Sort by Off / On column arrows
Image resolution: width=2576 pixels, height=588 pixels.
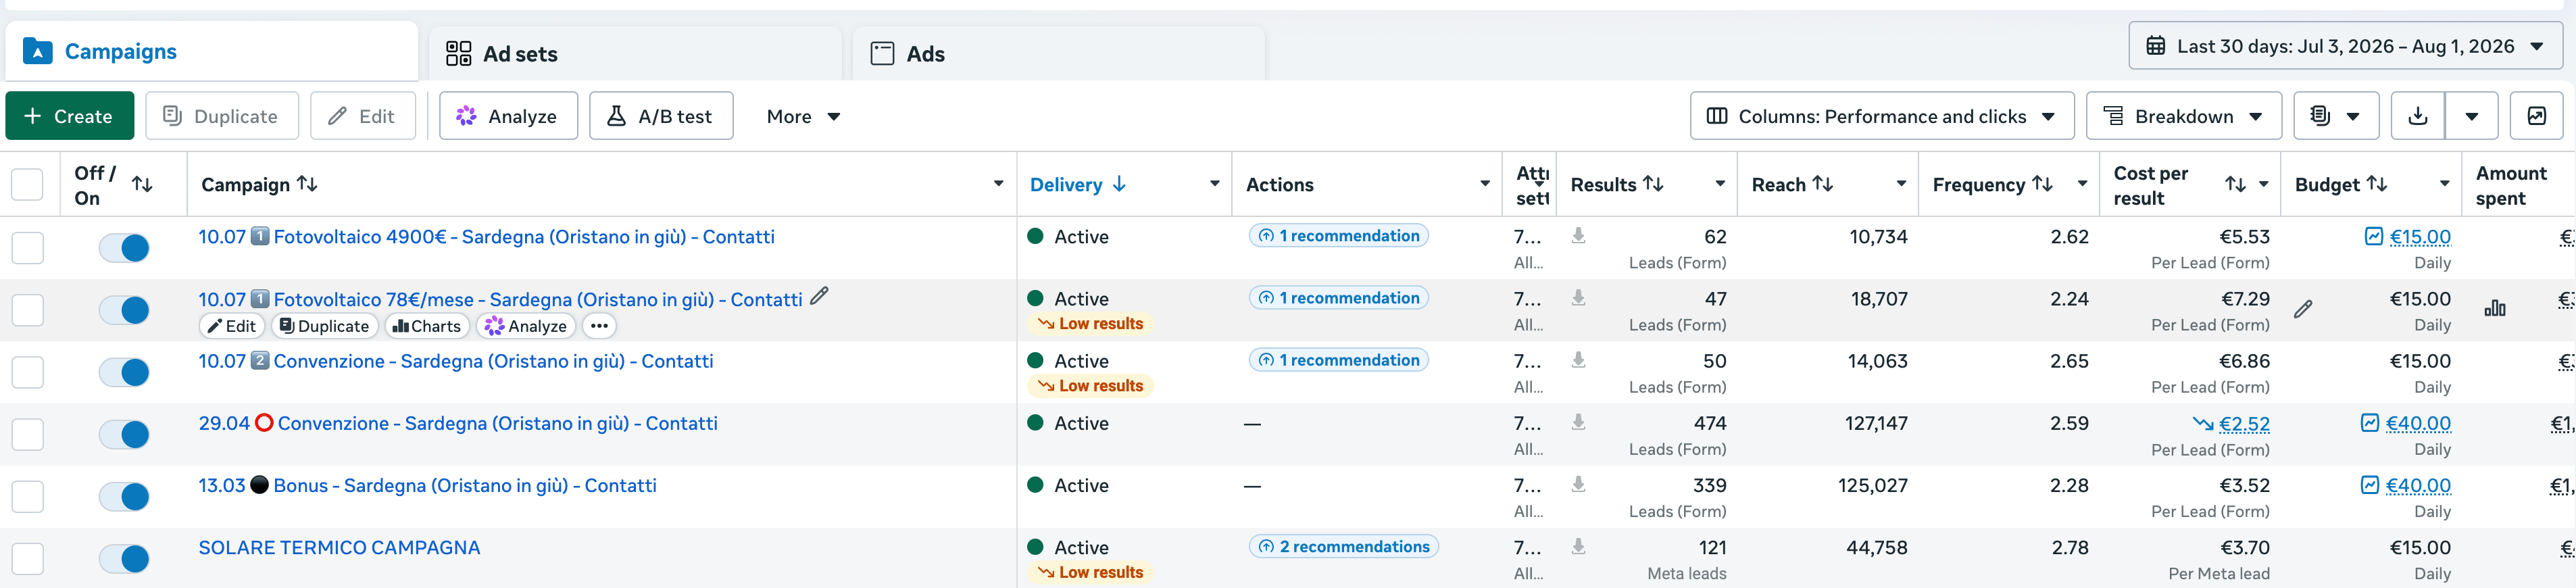[x=142, y=184]
